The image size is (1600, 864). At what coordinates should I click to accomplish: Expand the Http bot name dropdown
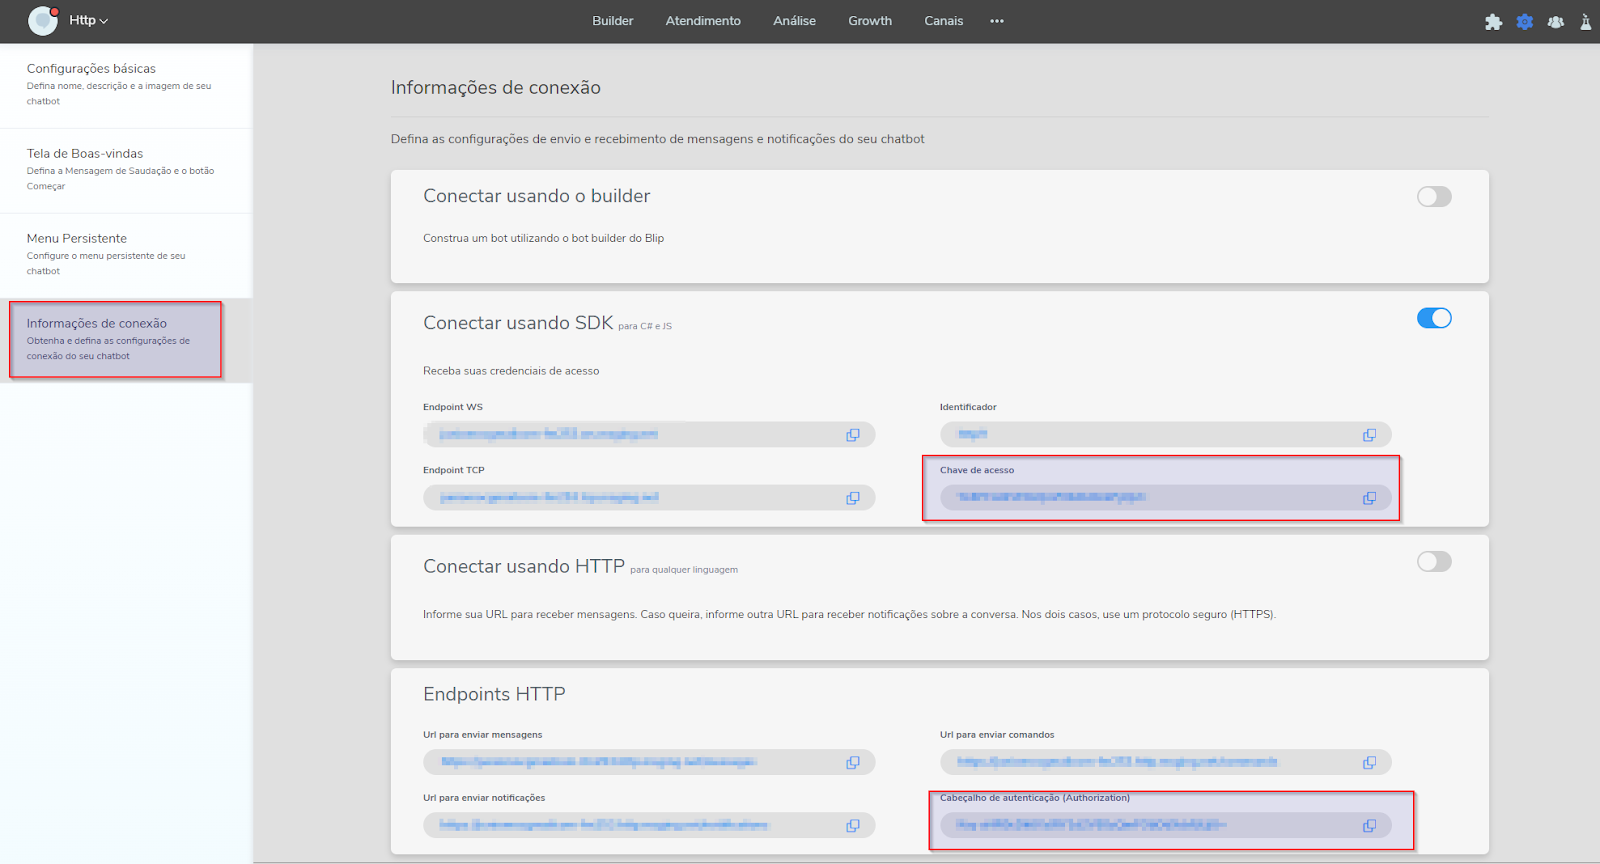pos(88,21)
